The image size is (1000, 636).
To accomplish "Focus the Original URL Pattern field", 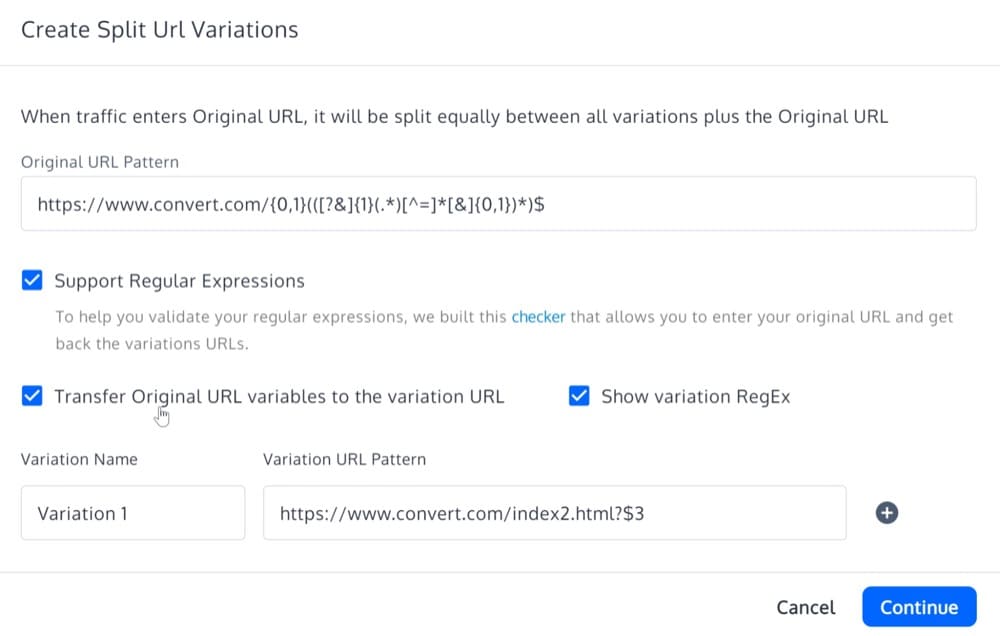I will [499, 203].
